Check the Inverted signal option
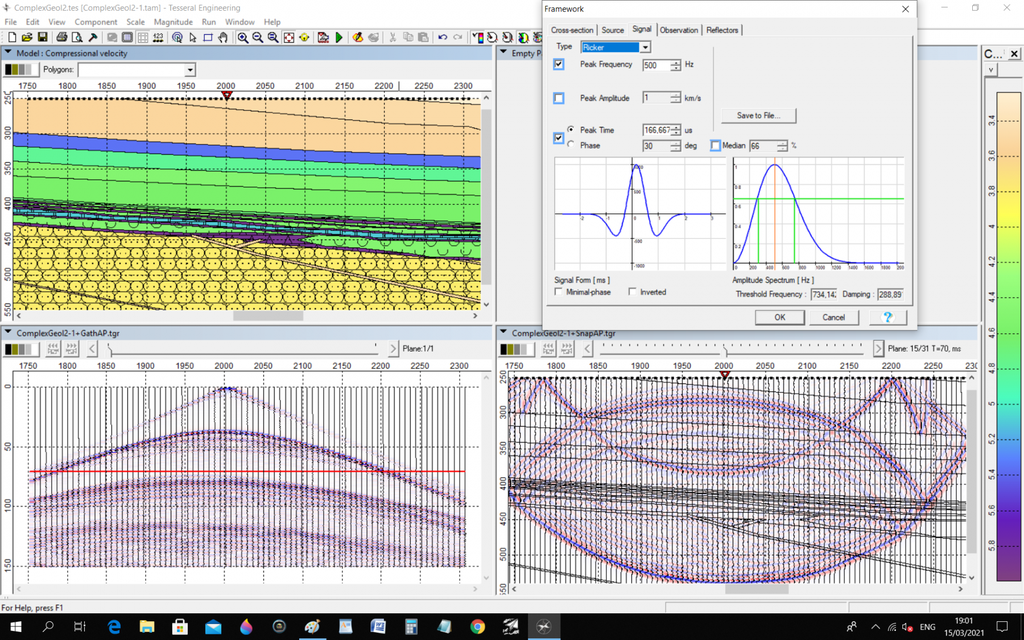This screenshot has width=1024, height=640. (x=632, y=292)
